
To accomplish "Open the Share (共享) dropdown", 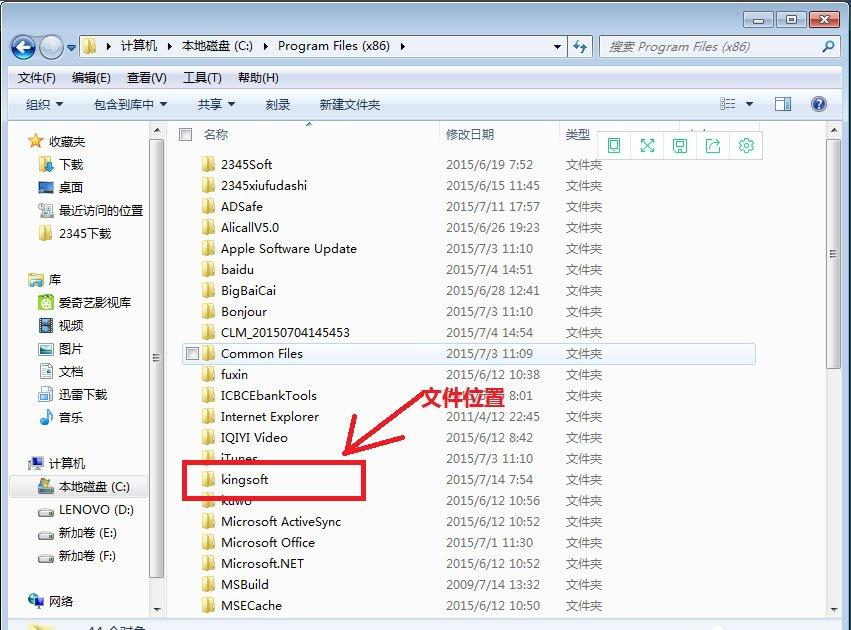I will 216,104.
